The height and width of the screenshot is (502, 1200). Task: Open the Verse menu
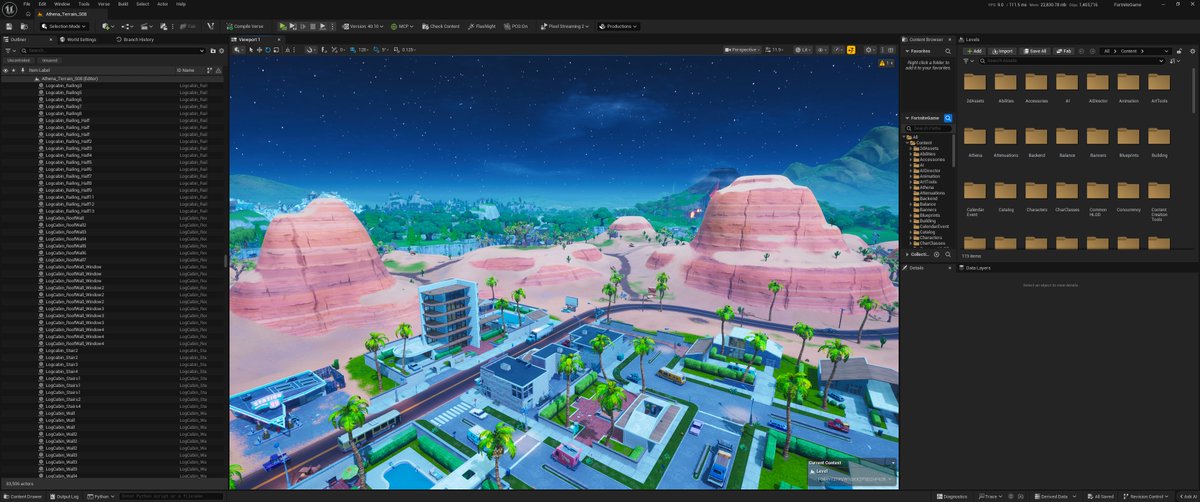pos(103,4)
